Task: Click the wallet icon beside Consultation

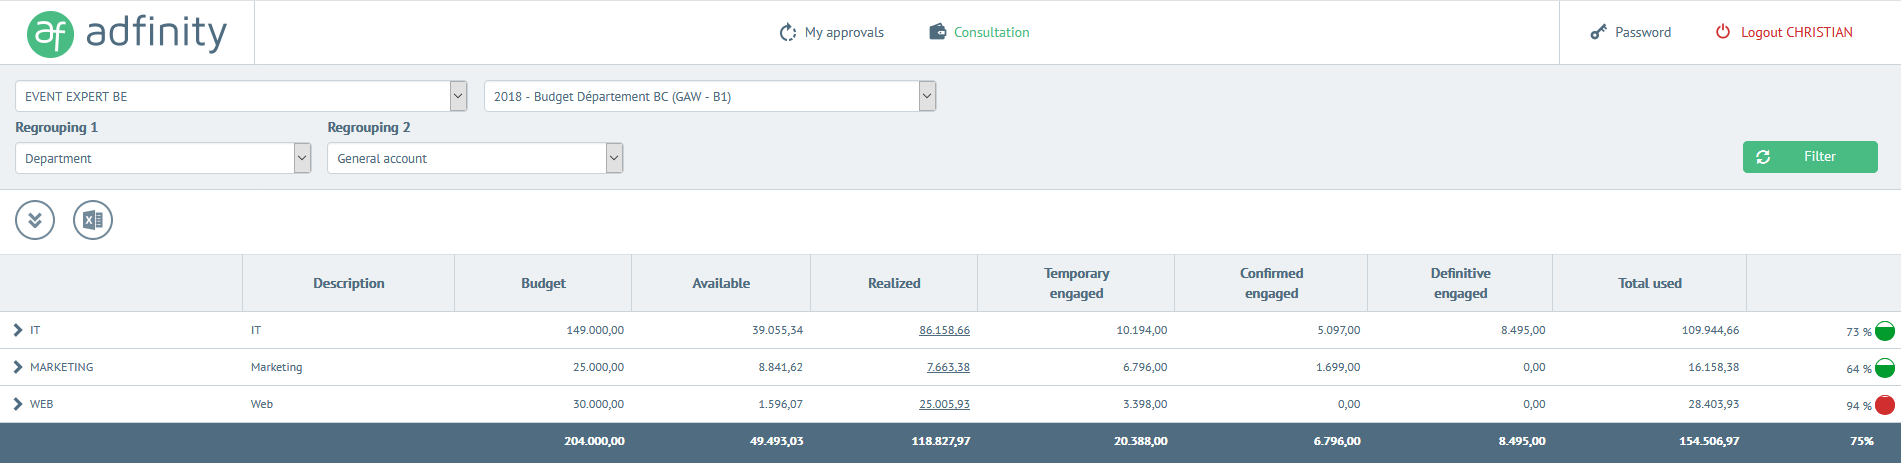Action: tap(937, 32)
